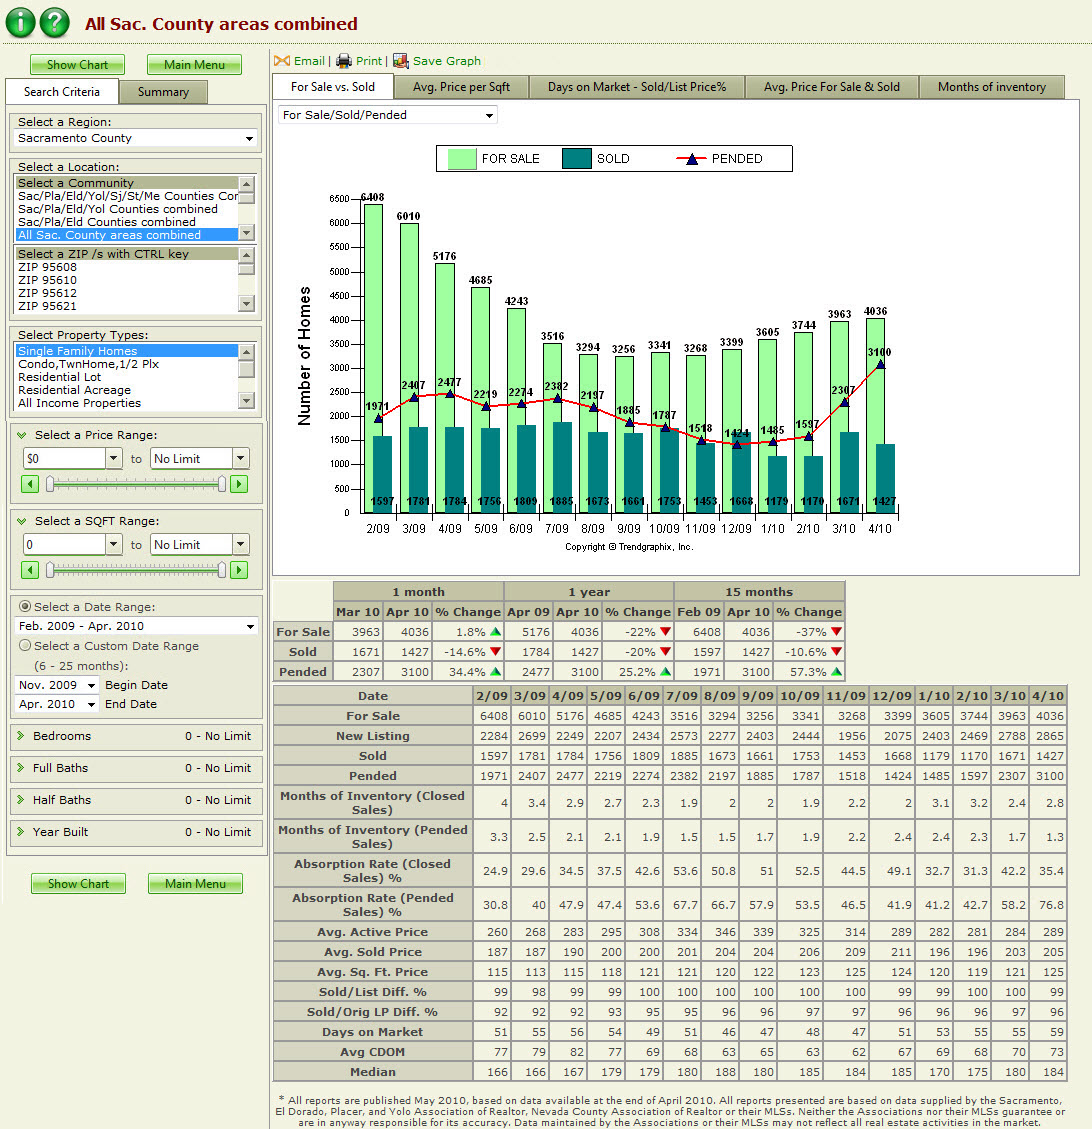
Task: Select 'Sac/Pla/Eld/Yol Counties combined' item
Action: point(127,209)
